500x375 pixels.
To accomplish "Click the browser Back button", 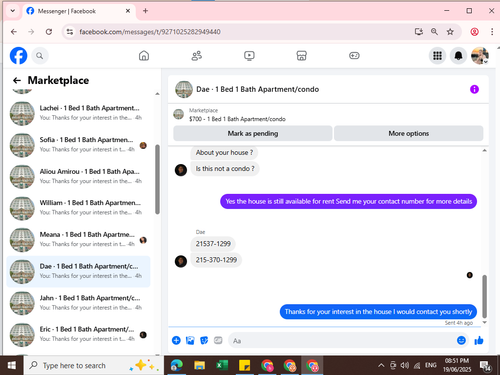I will click(14, 32).
